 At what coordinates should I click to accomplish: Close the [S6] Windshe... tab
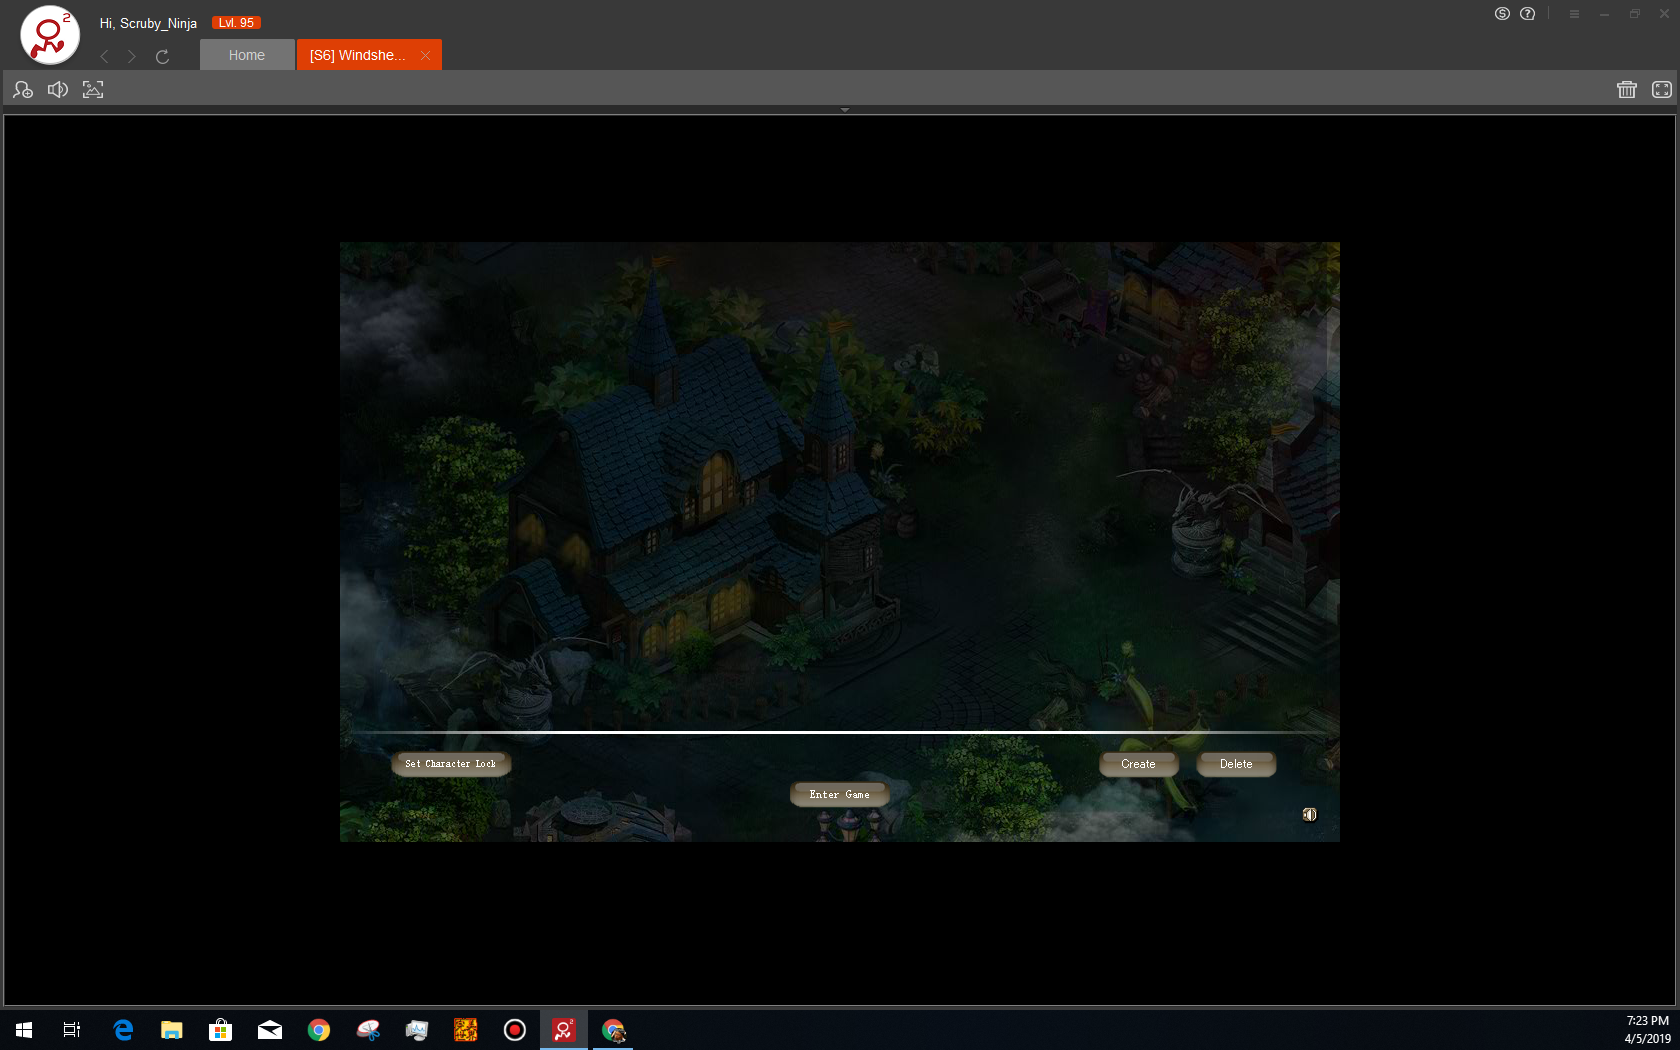(426, 56)
